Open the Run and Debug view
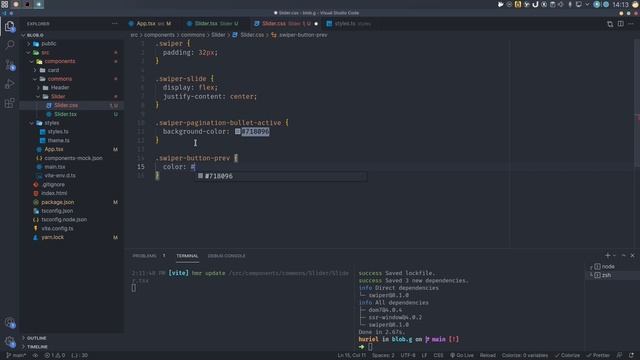Image resolution: width=640 pixels, height=360 pixels. pyautogui.click(x=10, y=84)
